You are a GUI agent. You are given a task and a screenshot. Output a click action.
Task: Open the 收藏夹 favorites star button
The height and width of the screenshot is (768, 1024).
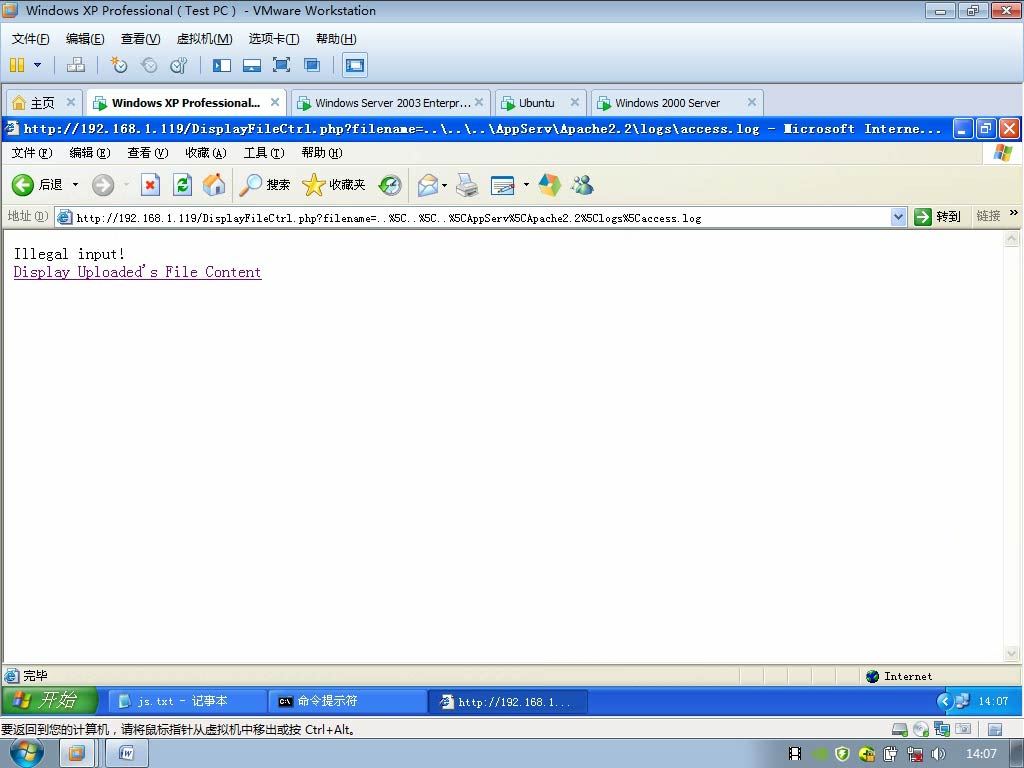(x=334, y=185)
